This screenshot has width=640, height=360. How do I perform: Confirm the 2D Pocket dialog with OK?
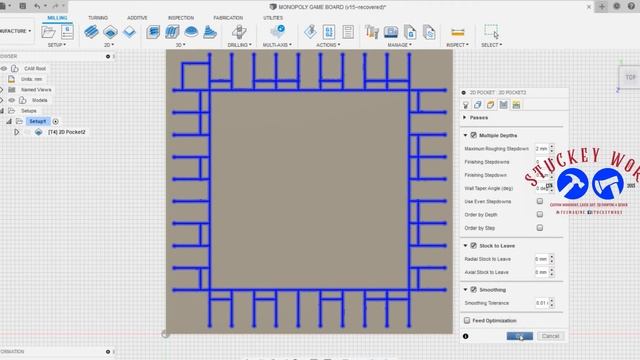520,336
